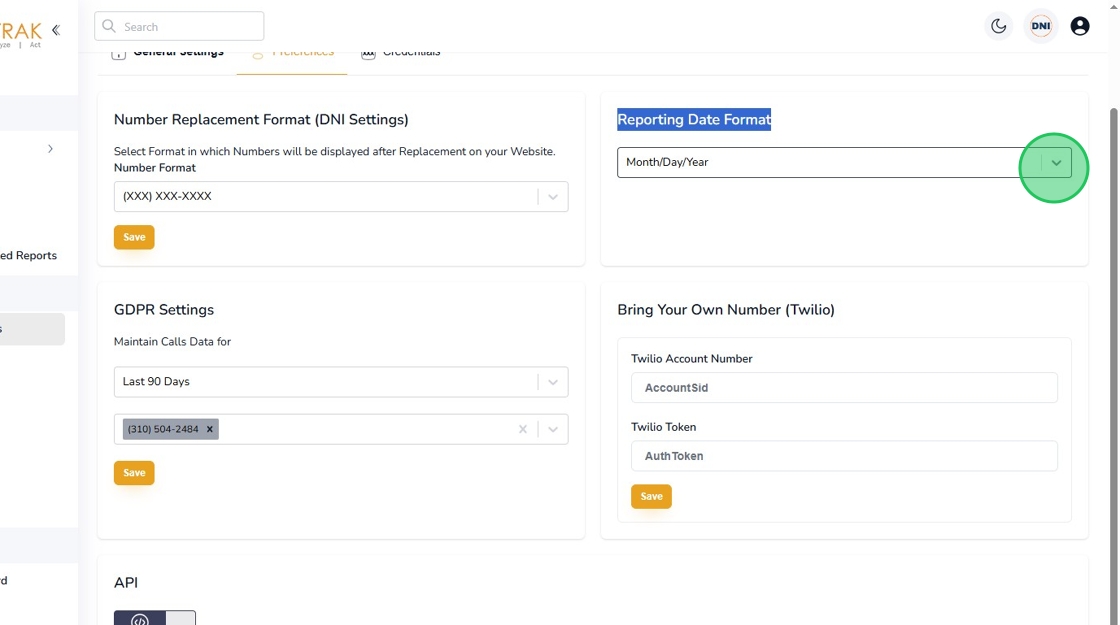Viewport: 1120px width, 625px height.
Task: Collapse sidebar with double-chevron icon
Action: coord(56,30)
